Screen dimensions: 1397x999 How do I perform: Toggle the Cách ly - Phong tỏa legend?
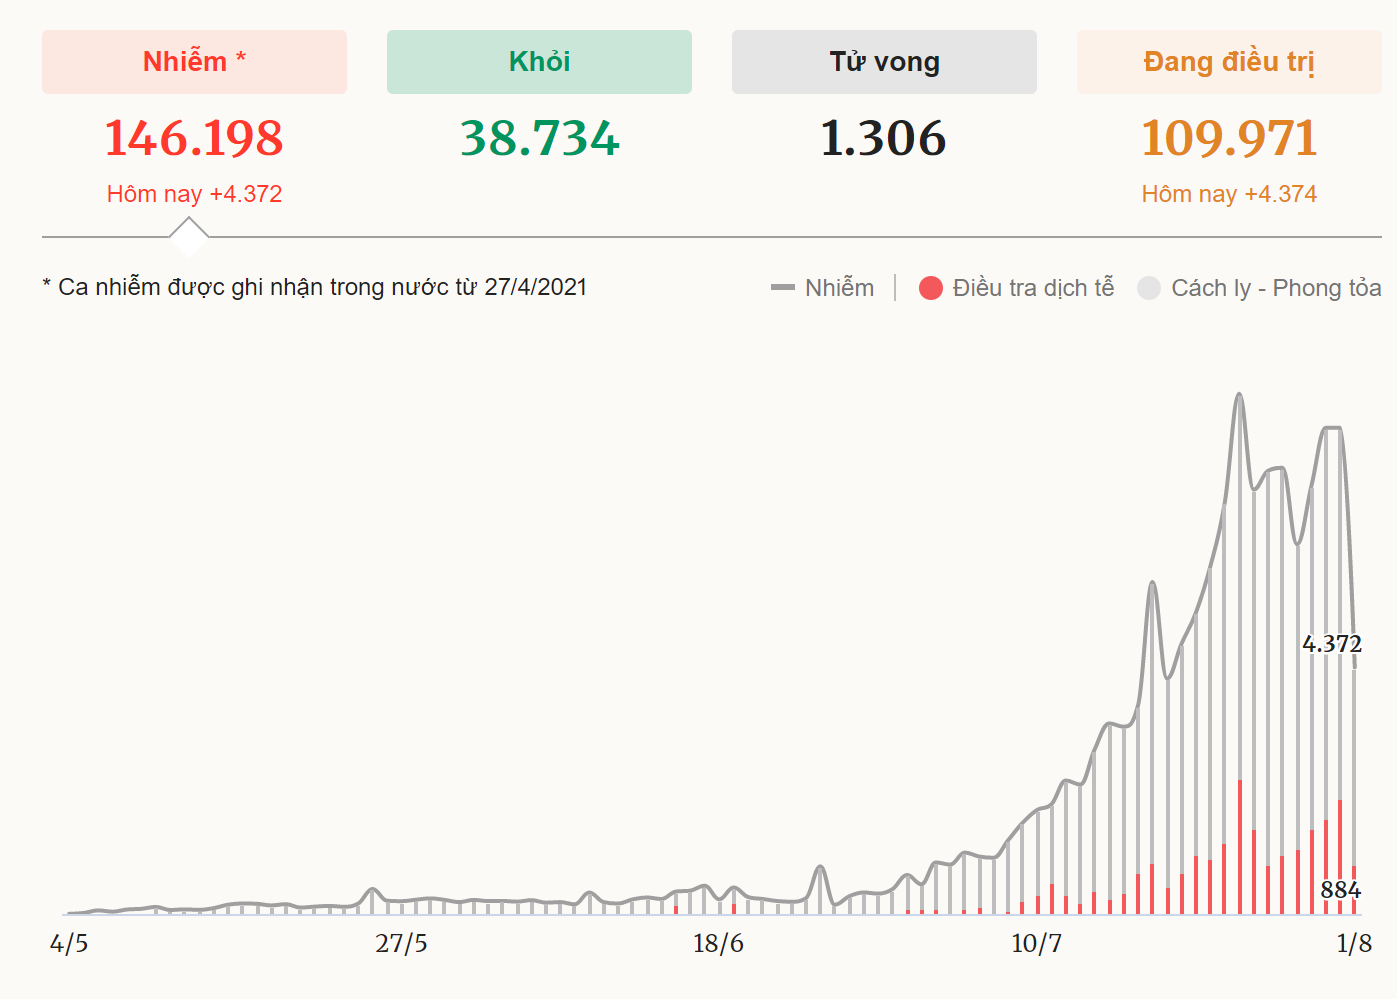1259,288
